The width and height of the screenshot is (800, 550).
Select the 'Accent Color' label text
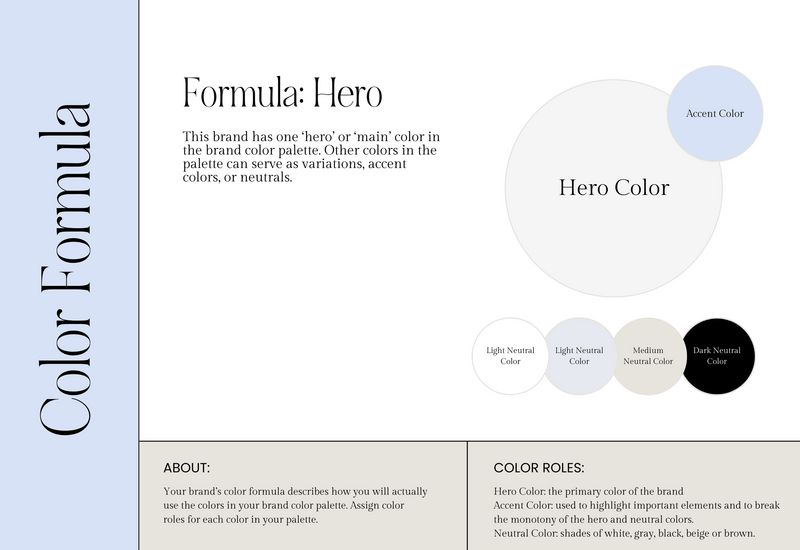pyautogui.click(x=715, y=113)
